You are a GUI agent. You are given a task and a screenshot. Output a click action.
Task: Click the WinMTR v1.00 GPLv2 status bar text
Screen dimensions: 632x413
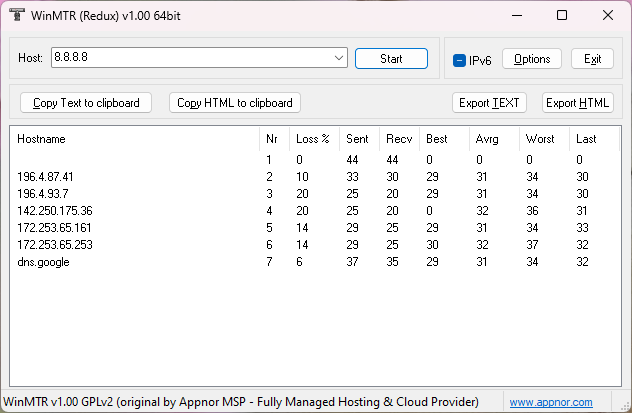click(241, 402)
